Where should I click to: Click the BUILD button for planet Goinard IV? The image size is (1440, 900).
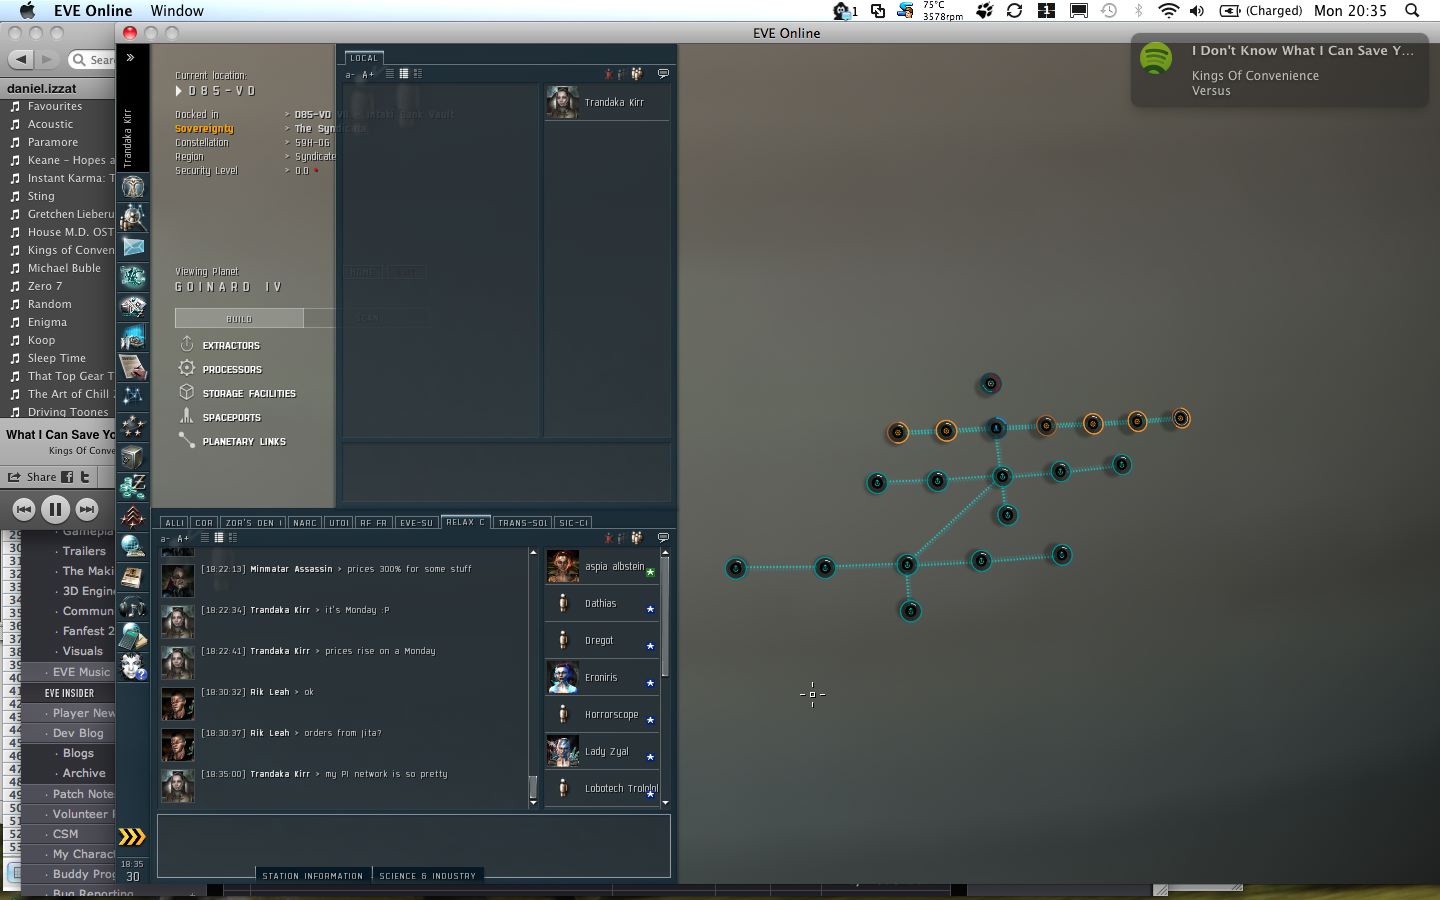click(239, 318)
